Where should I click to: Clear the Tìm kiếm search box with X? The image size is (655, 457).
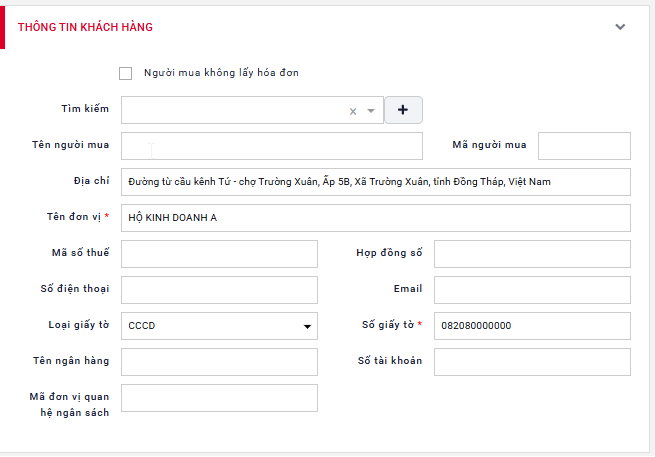pyautogui.click(x=352, y=111)
